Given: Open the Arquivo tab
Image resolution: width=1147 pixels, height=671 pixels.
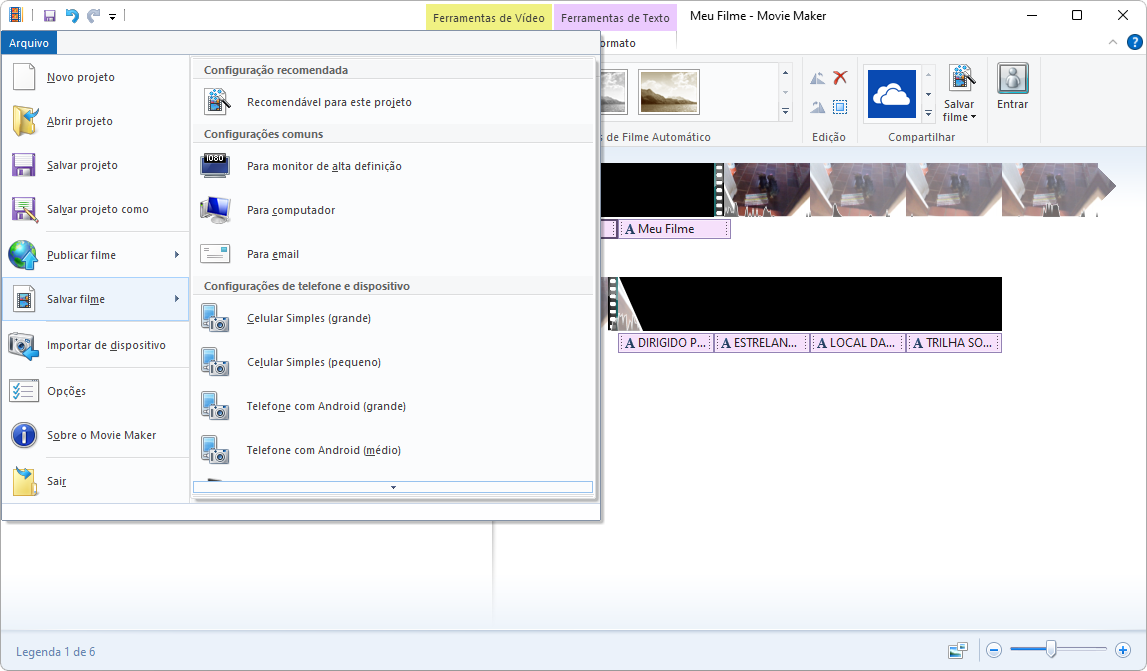Looking at the screenshot, I should (x=29, y=43).
